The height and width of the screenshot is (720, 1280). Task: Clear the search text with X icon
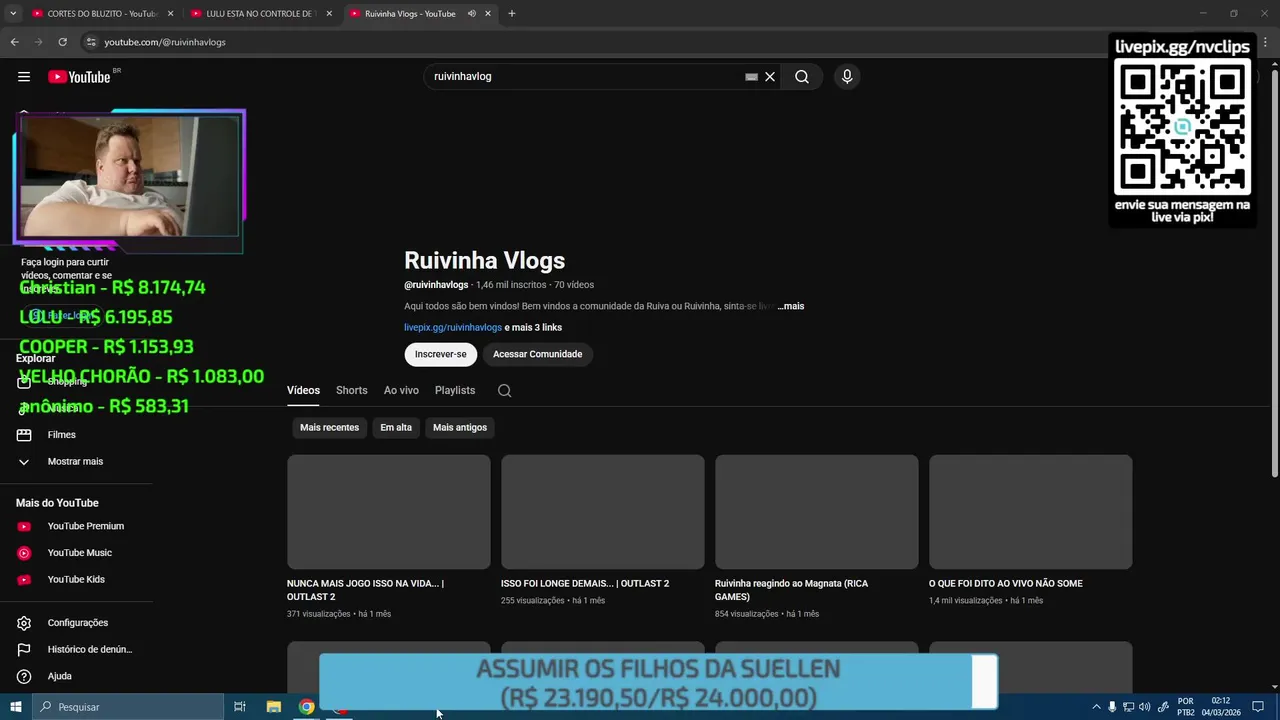(x=770, y=77)
